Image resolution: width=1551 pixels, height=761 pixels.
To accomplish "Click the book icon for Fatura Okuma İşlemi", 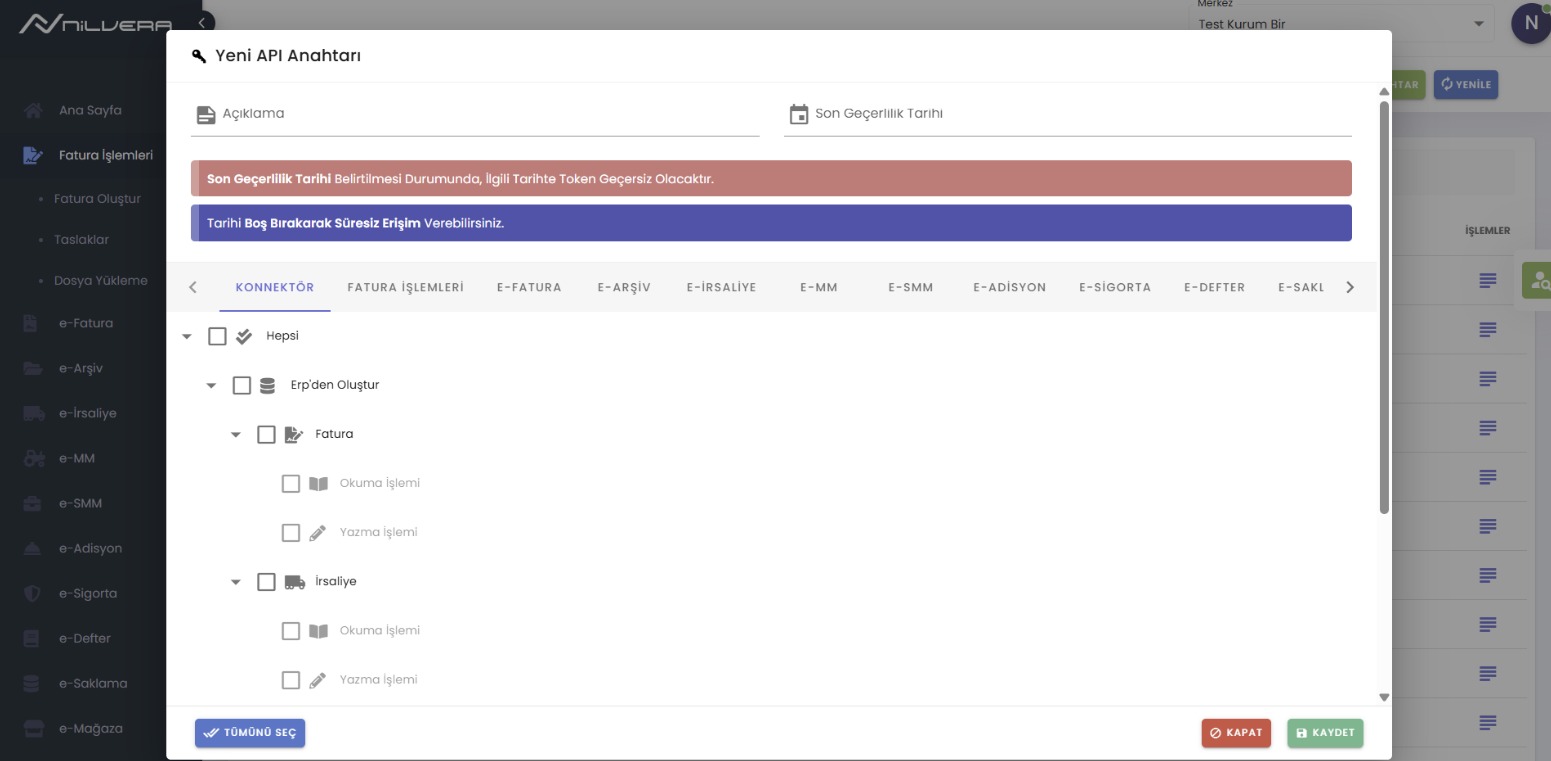I will [318, 484].
